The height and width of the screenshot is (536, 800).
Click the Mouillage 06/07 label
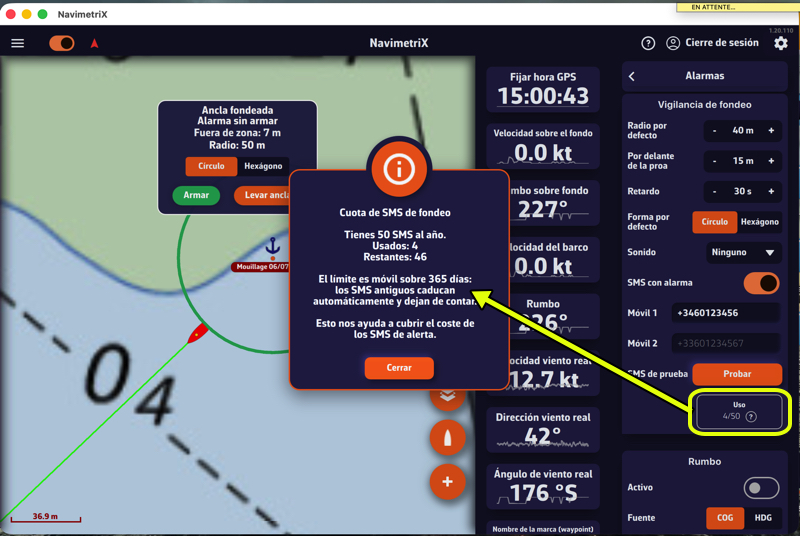(x=262, y=267)
